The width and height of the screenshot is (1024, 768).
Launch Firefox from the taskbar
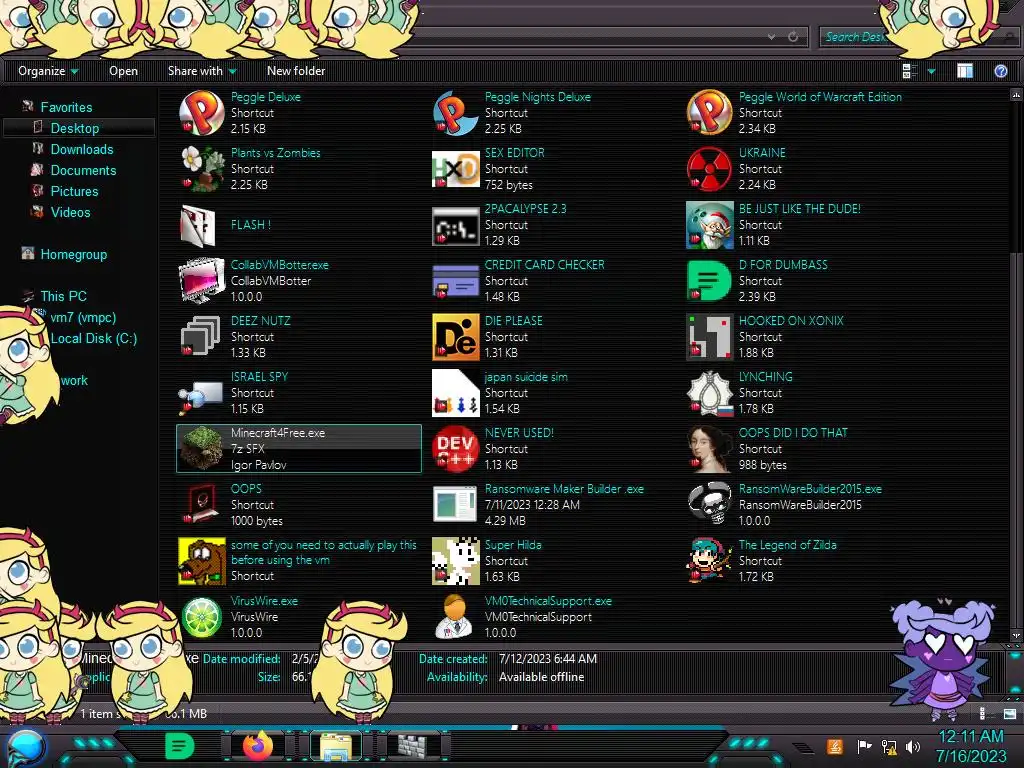pyautogui.click(x=257, y=746)
